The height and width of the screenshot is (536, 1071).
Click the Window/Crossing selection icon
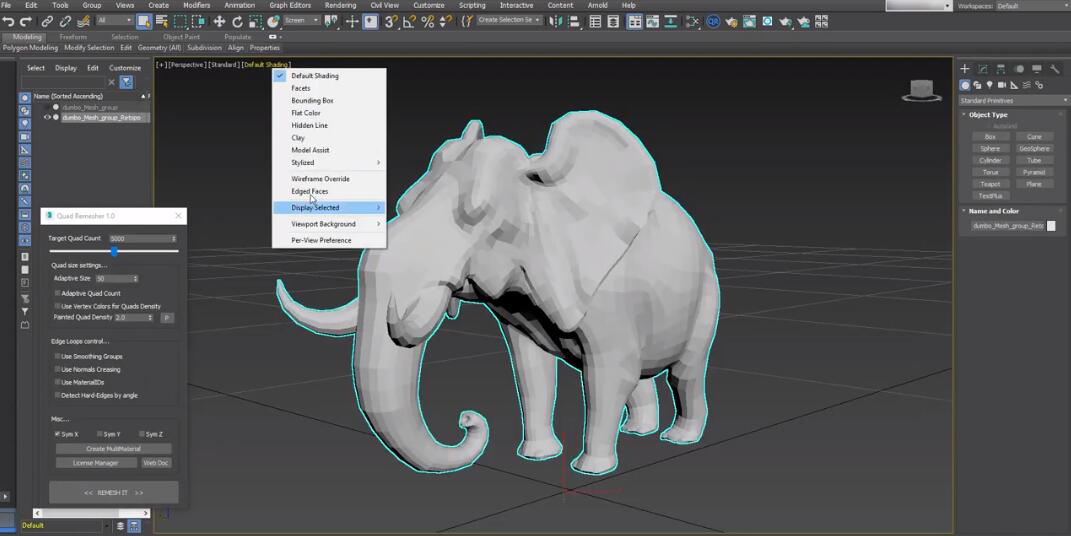(x=198, y=22)
